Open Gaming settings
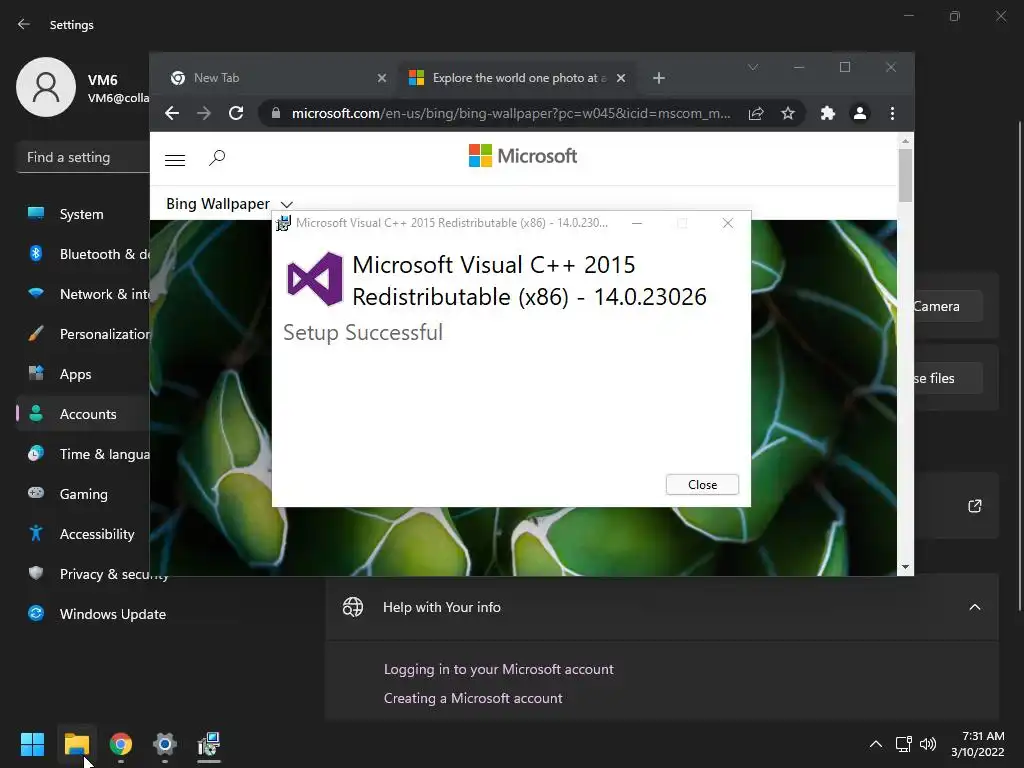 pos(83,494)
